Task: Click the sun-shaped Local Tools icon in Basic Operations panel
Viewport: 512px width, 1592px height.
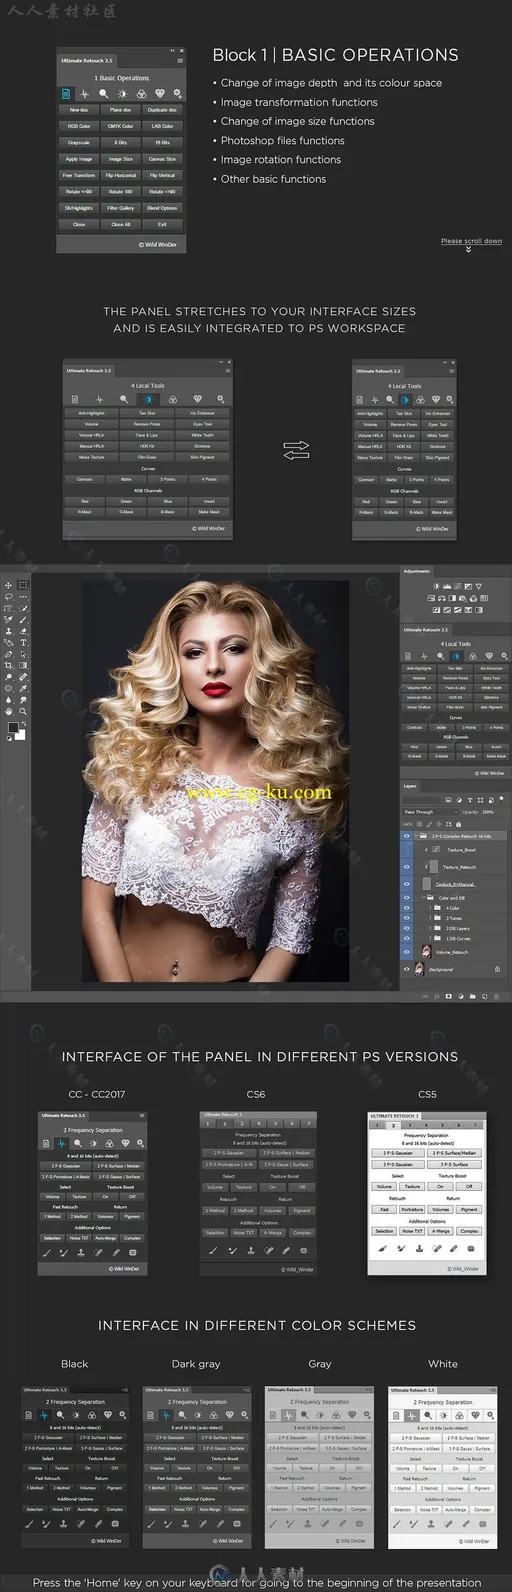Action: pos(123,94)
